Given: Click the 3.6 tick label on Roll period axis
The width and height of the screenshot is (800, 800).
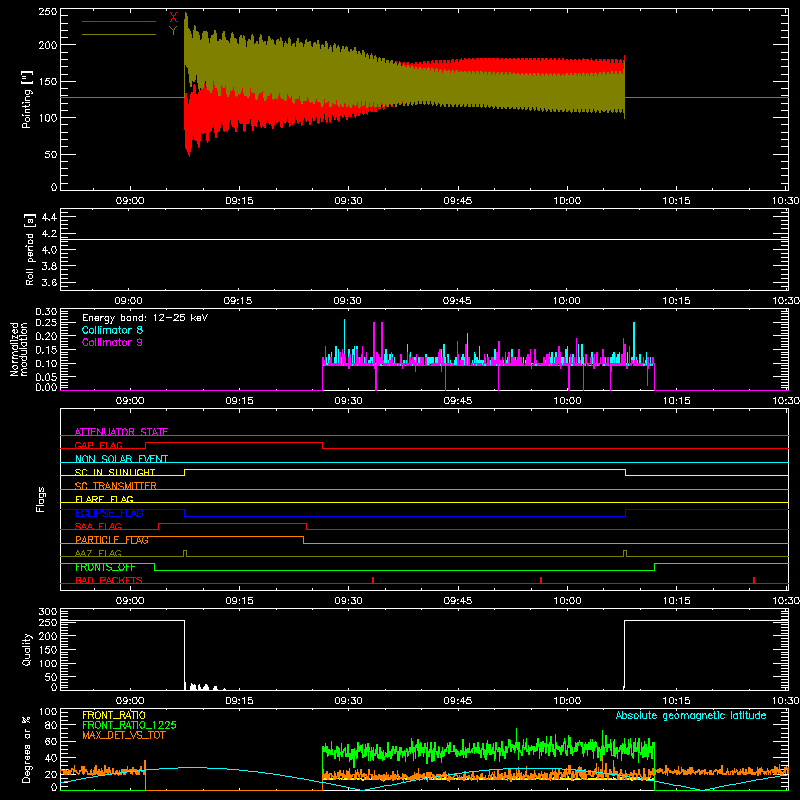Looking at the screenshot, I should tap(49, 282).
